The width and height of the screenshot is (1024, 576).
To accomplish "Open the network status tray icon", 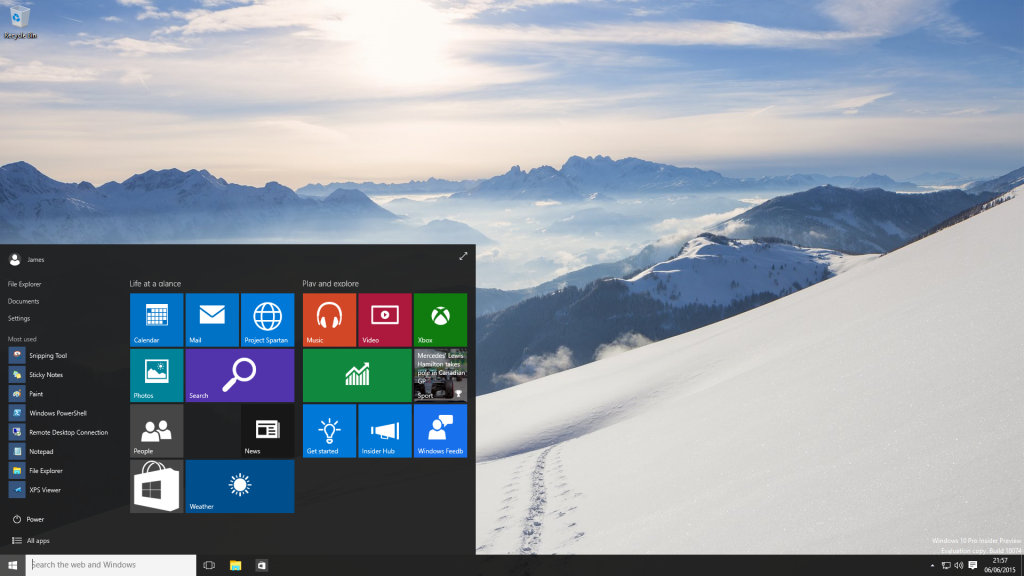I will pyautogui.click(x=946, y=566).
